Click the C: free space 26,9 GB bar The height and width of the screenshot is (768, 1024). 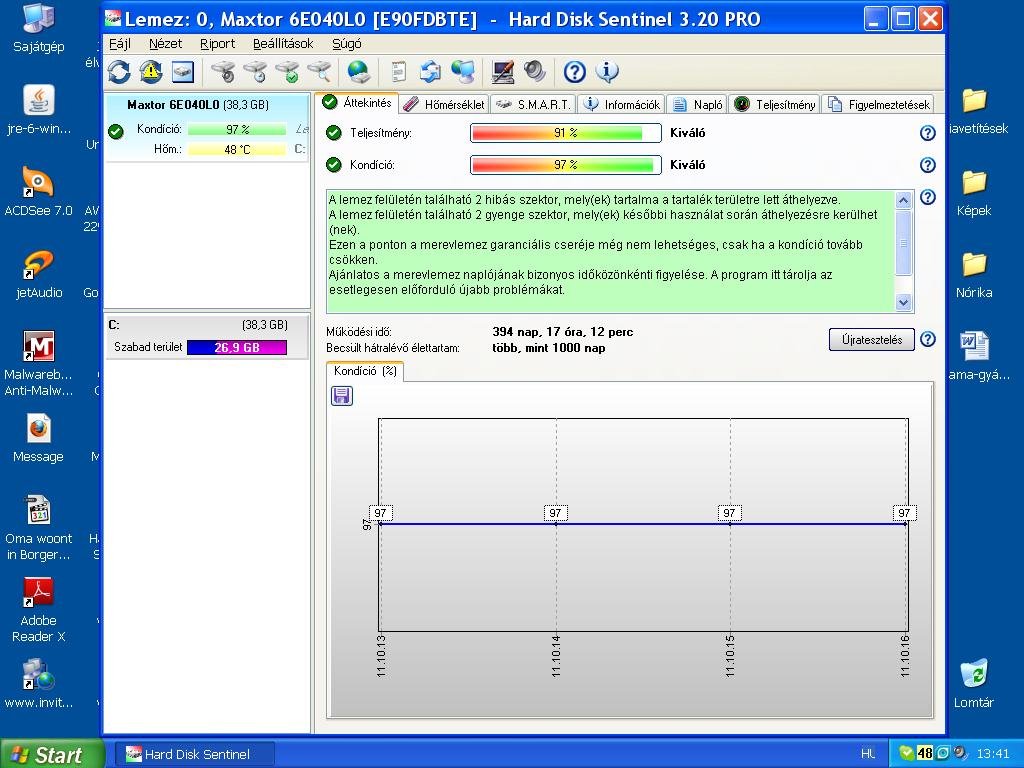point(237,347)
